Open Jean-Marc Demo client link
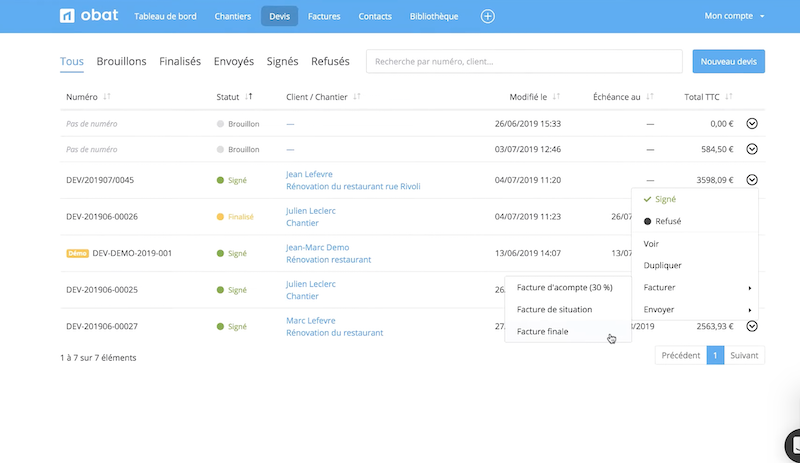 click(x=317, y=247)
